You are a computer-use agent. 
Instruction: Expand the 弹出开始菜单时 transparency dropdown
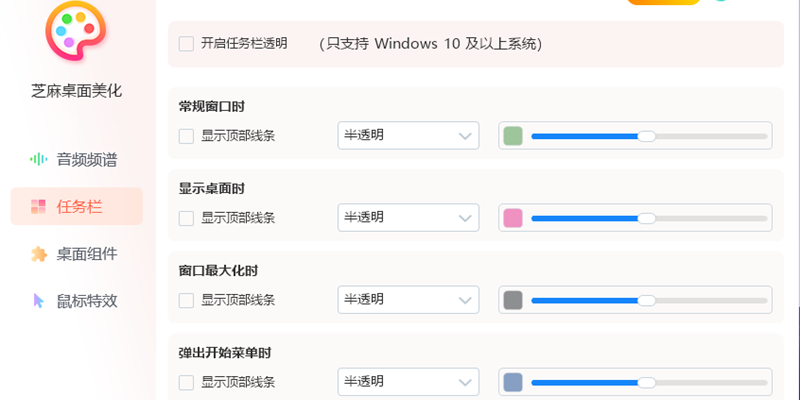408,382
